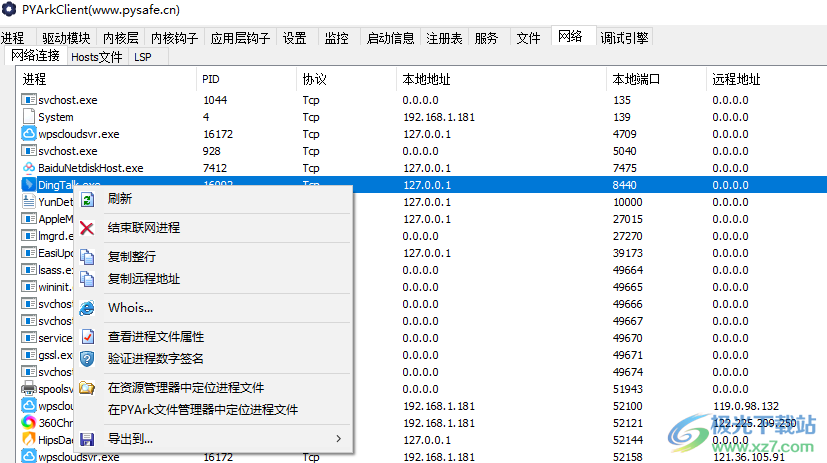Sort by the 协议 column header
The image size is (827, 463).
coord(346,79)
